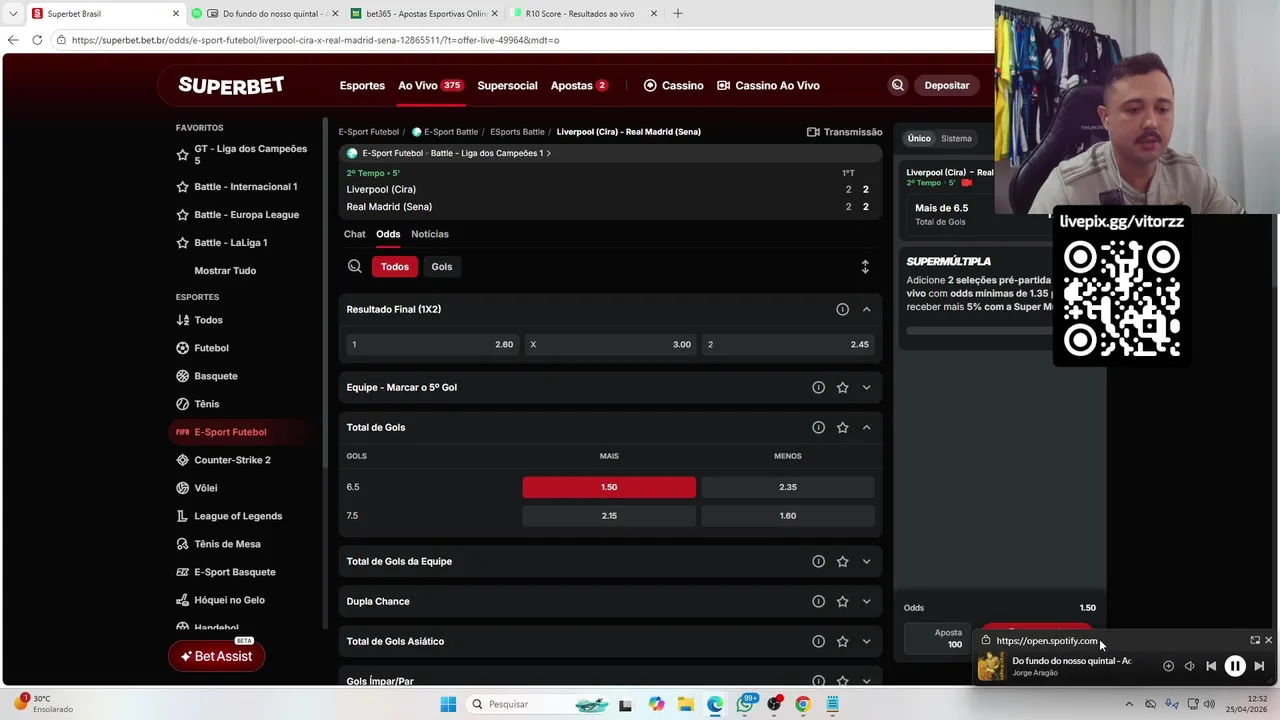Search markets with the magnifier icon

tap(354, 266)
